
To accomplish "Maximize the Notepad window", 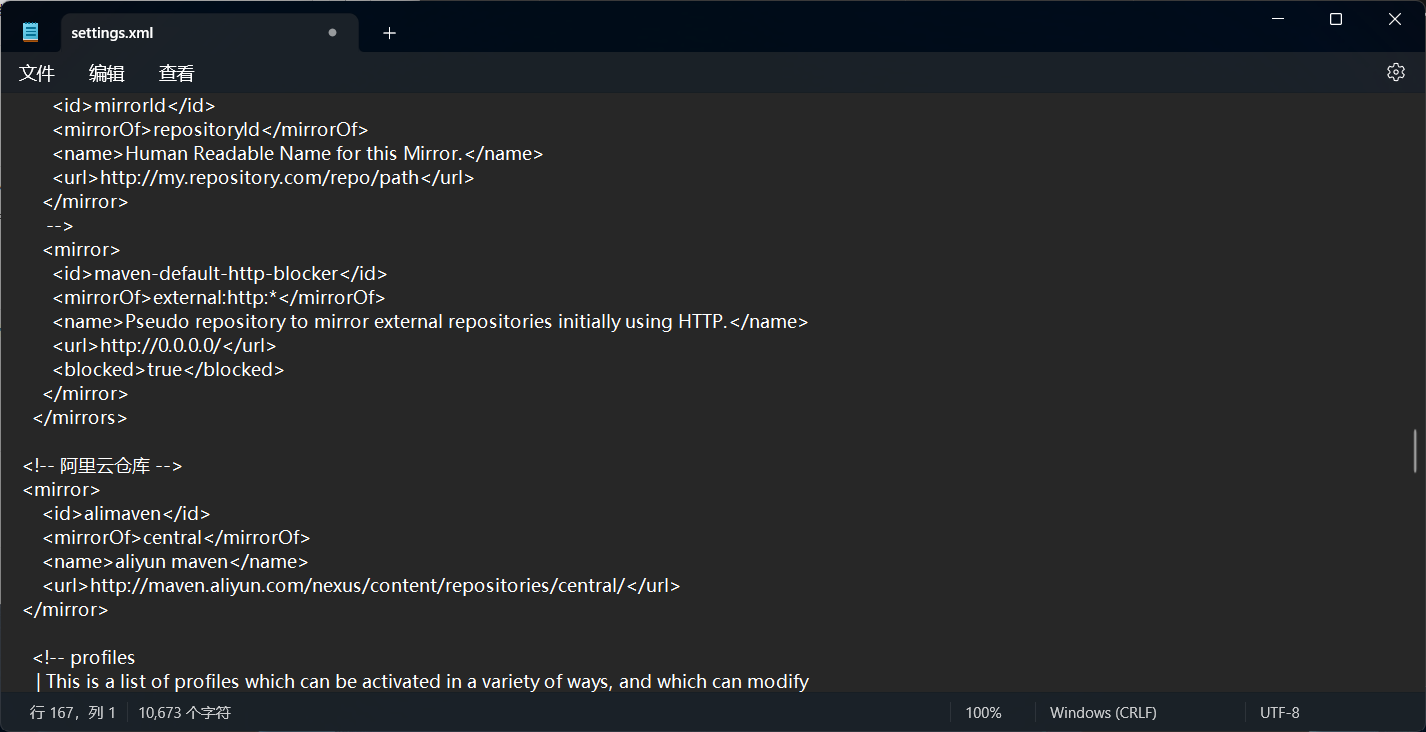I will [1335, 19].
